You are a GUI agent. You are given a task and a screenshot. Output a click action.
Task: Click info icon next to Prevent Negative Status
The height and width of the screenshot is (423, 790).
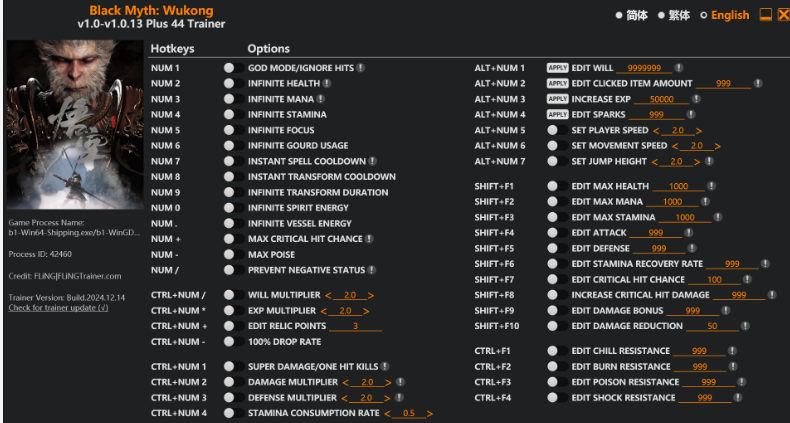click(x=372, y=270)
